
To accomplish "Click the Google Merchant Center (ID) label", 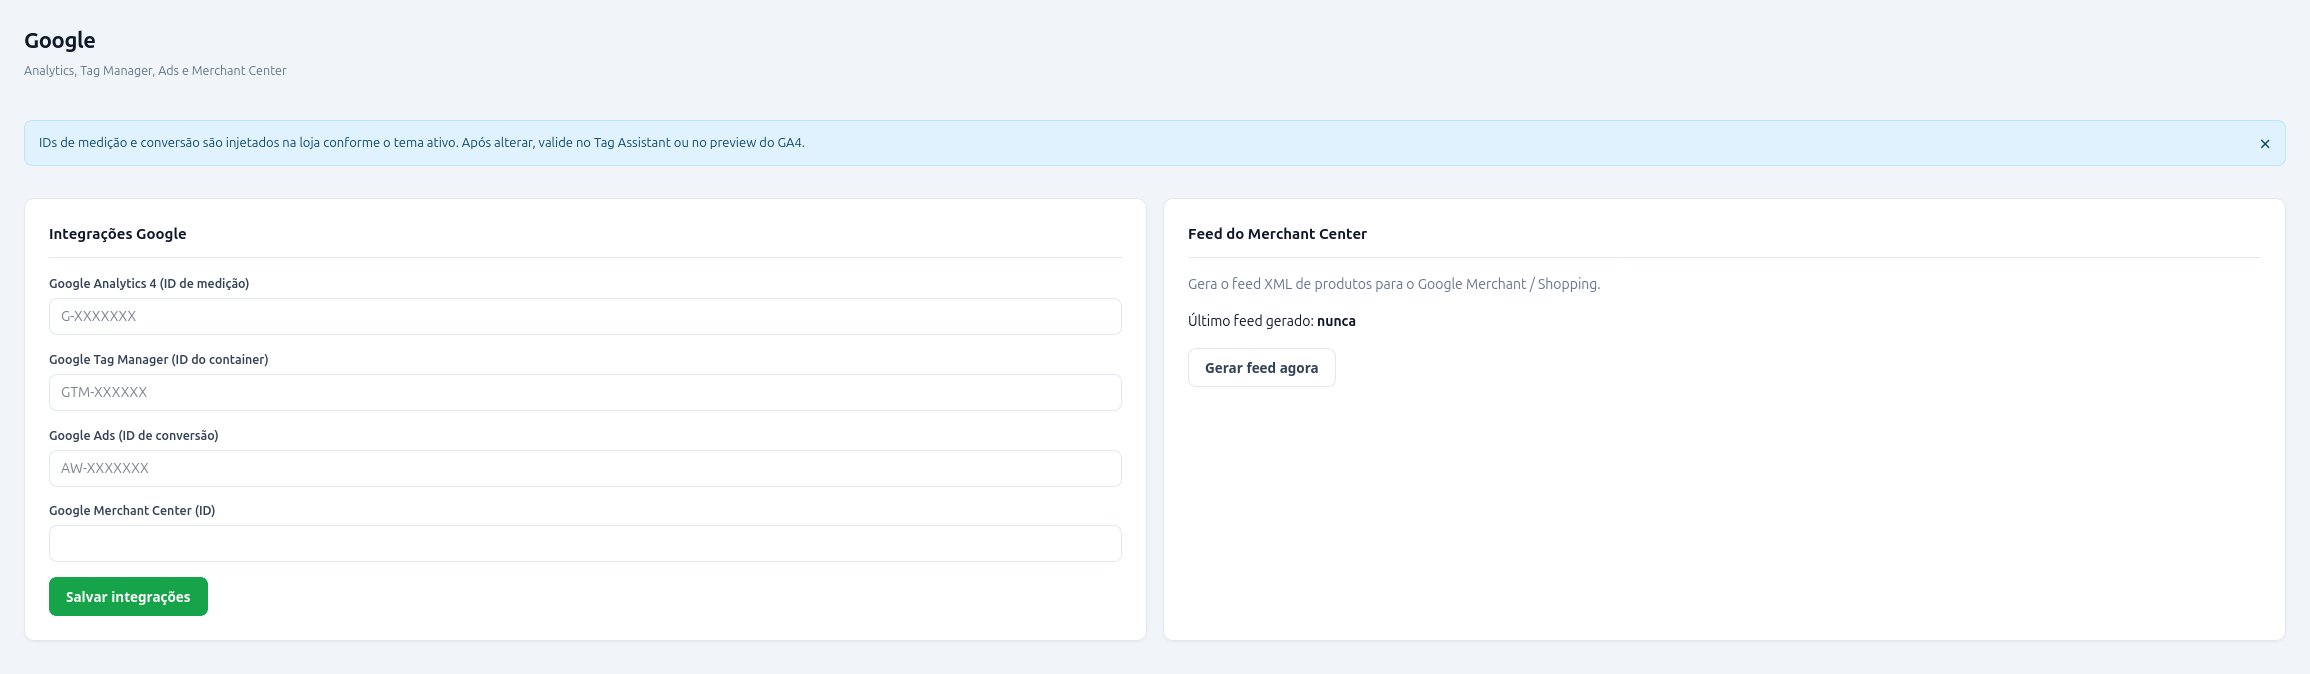I will click(132, 511).
